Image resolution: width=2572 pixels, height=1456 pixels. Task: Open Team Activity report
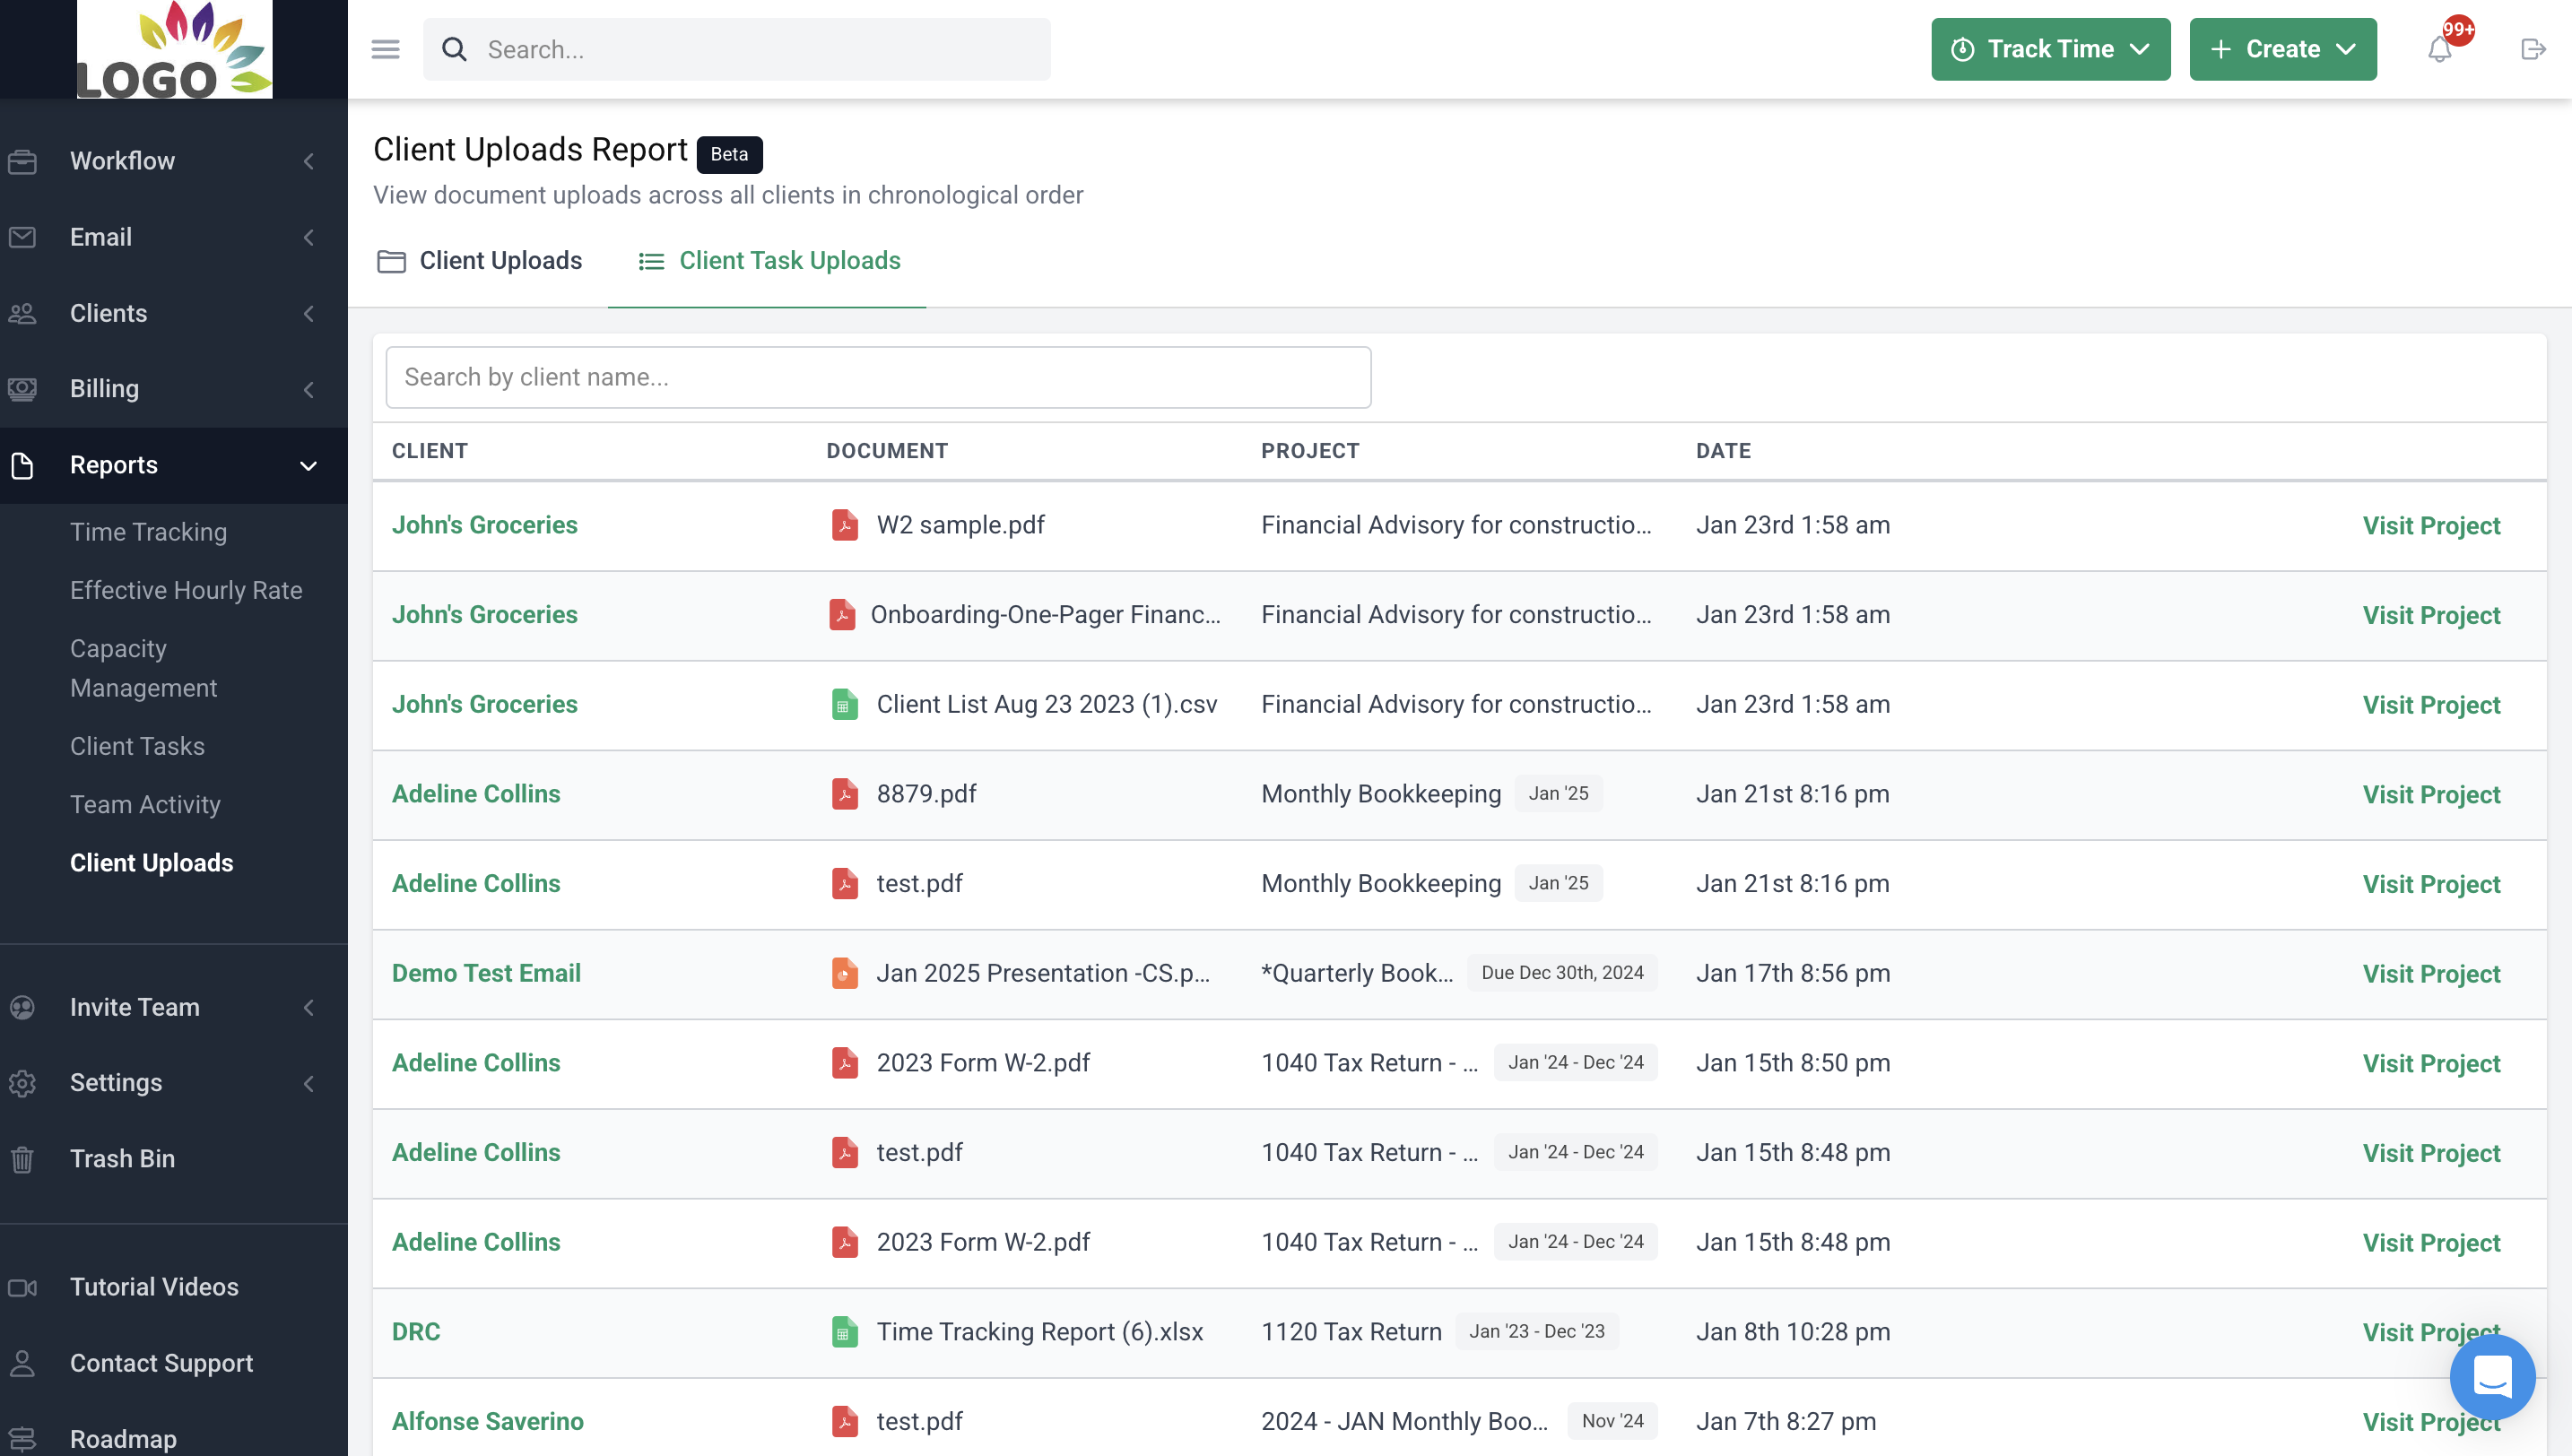pyautogui.click(x=145, y=804)
